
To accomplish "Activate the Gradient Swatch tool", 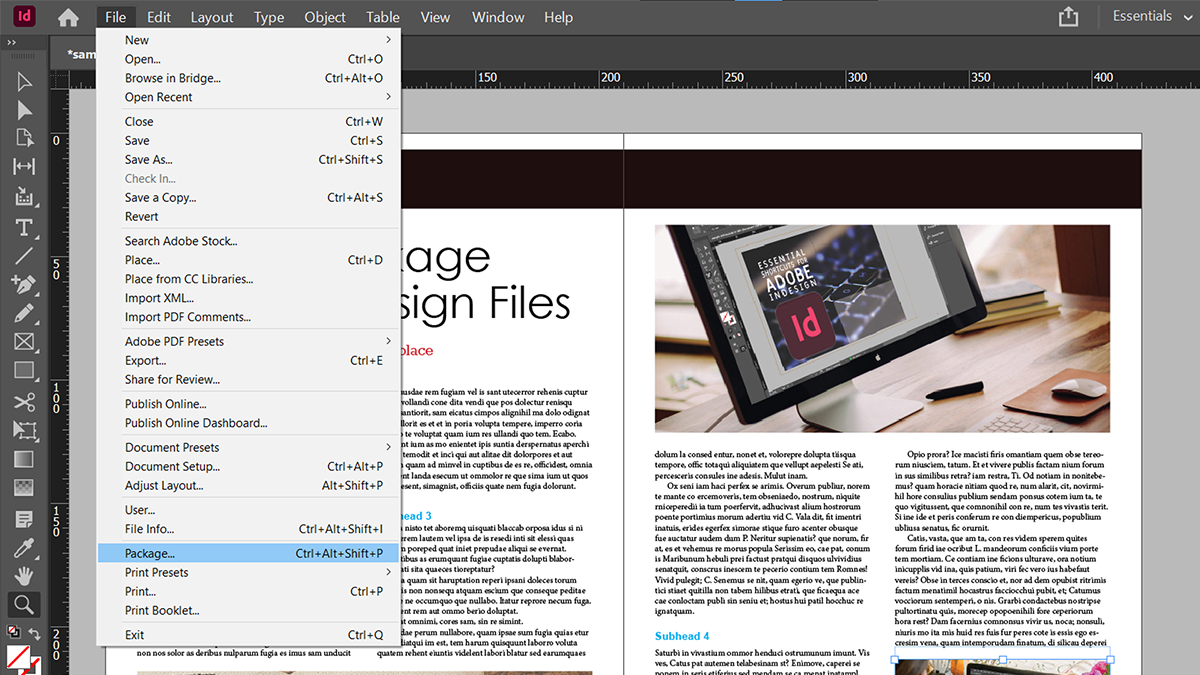I will pos(24,457).
